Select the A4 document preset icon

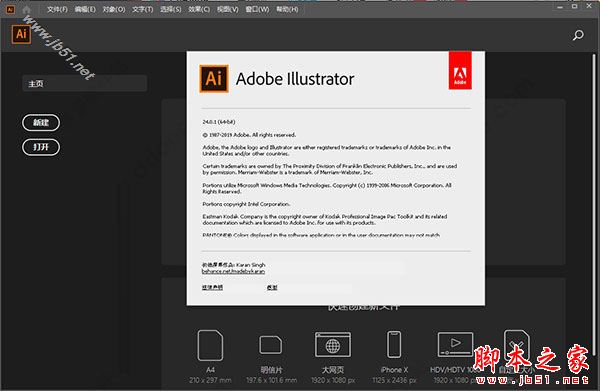coord(210,345)
